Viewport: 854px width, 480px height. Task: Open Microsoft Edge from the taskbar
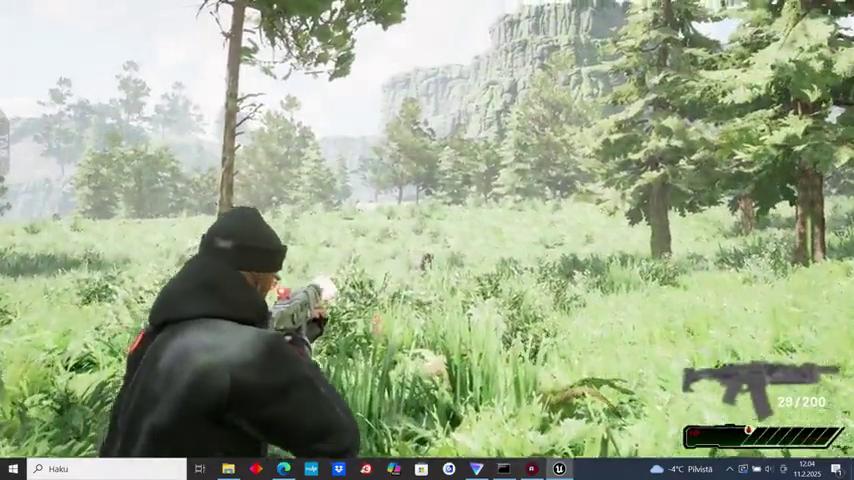(x=284, y=469)
